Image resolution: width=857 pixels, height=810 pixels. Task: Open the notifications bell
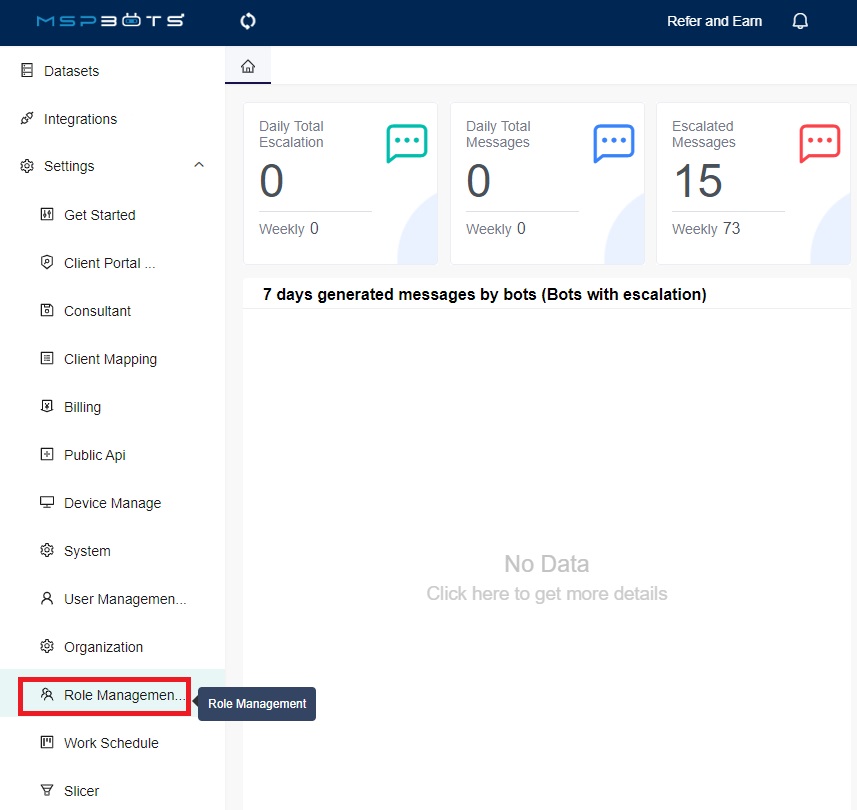click(x=800, y=21)
